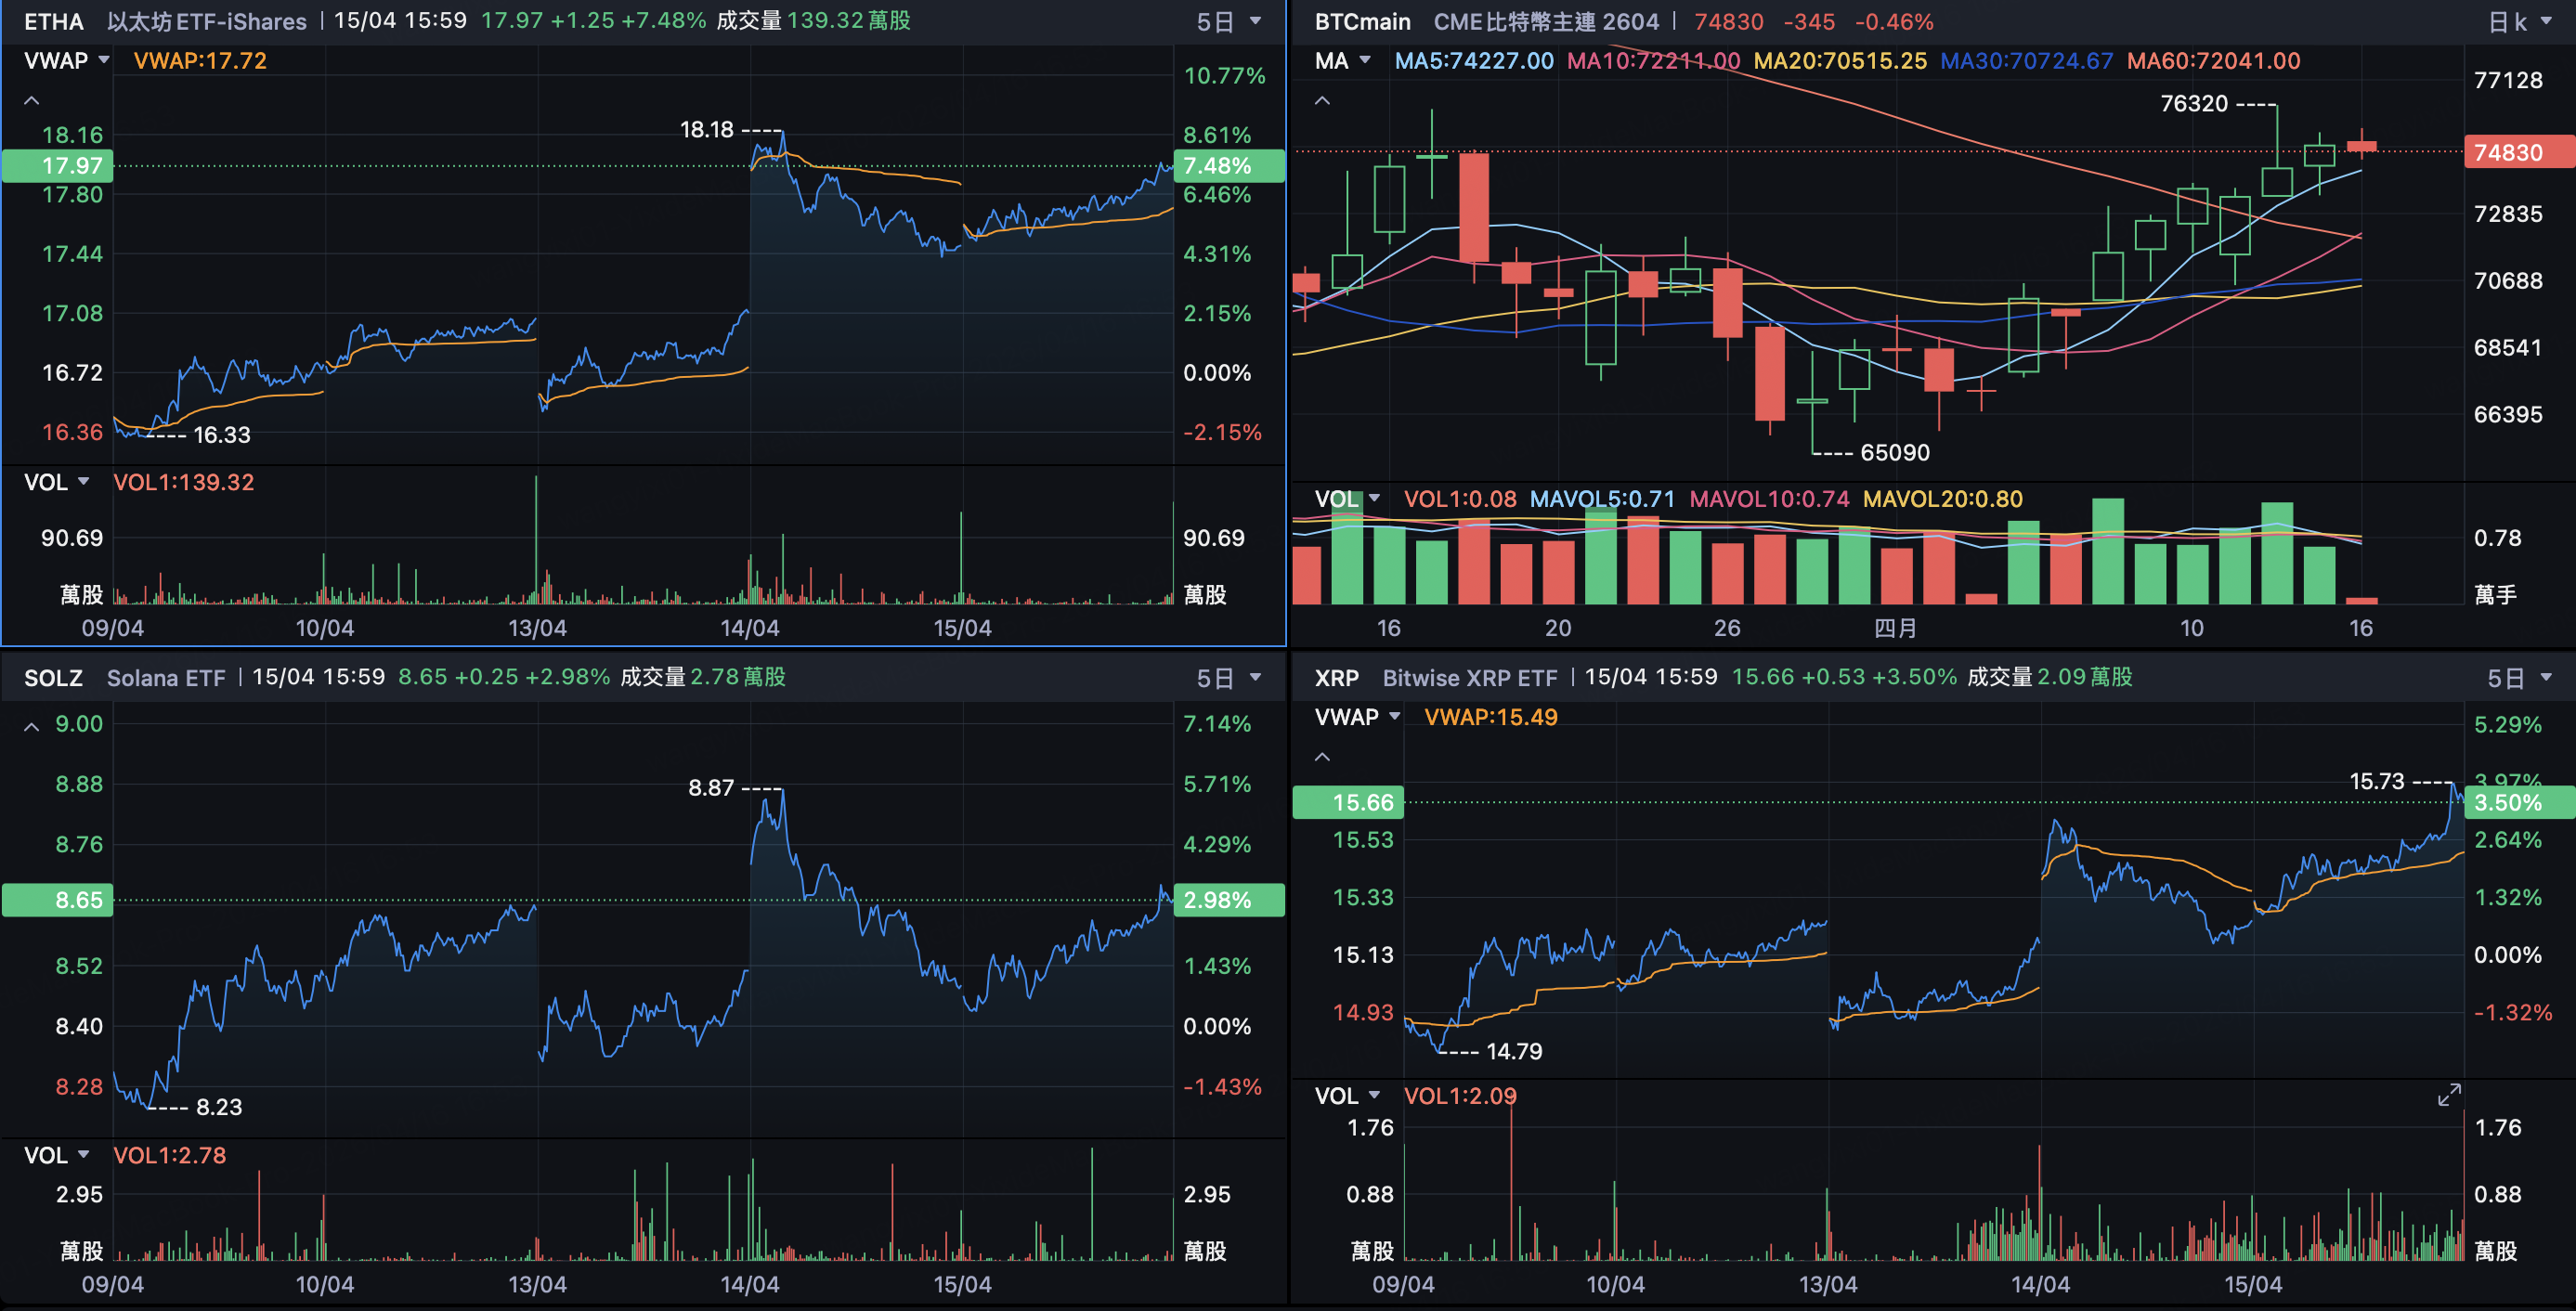Click the XRP VWAP collapse caret
2576x1311 pixels.
(x=1322, y=757)
